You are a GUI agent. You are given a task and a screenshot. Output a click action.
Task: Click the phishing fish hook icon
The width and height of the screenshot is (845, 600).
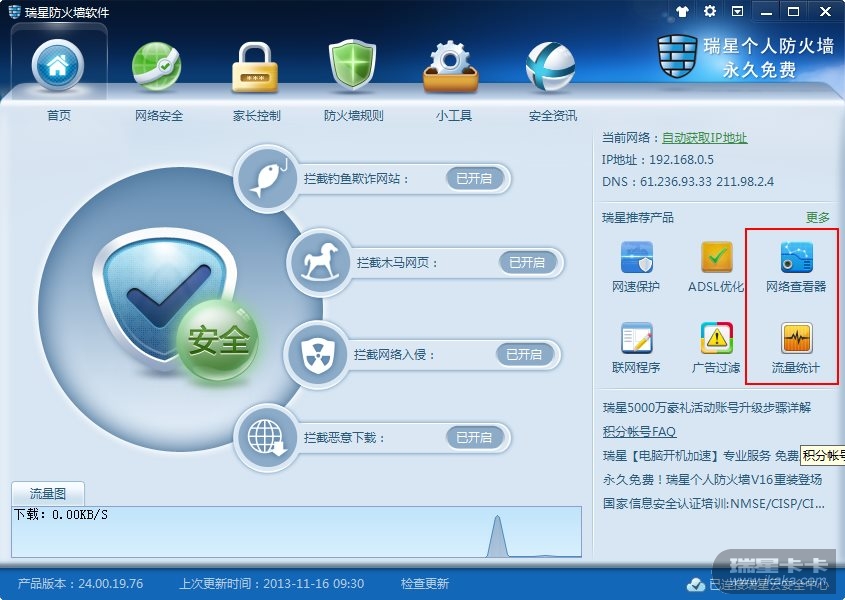(x=266, y=178)
